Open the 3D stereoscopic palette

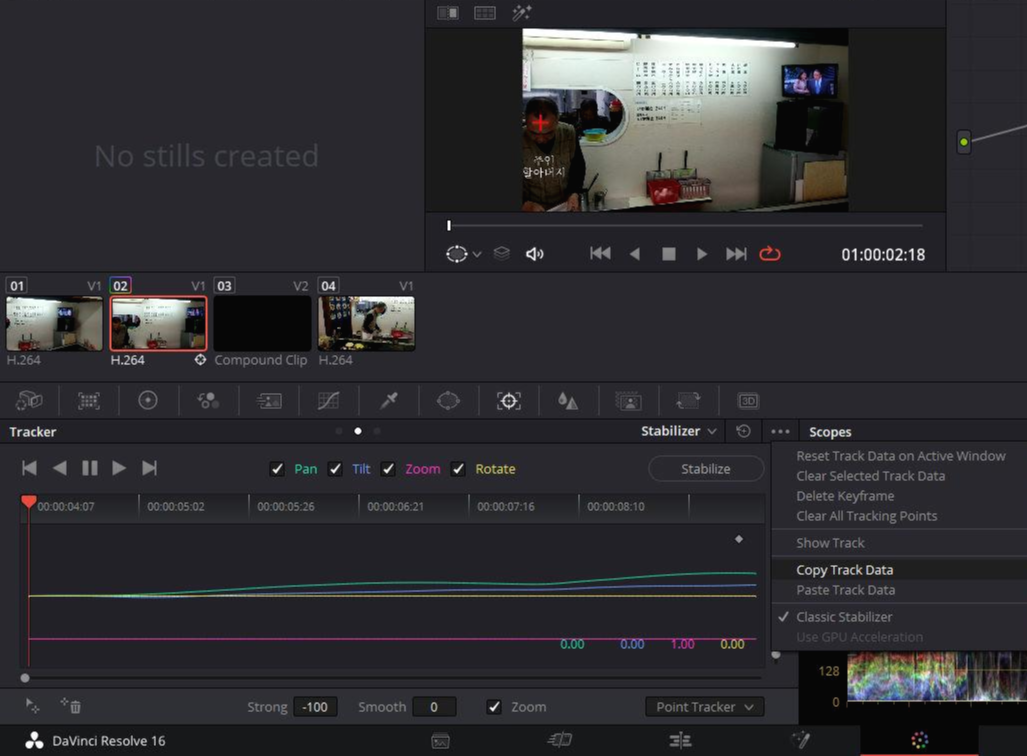[748, 400]
